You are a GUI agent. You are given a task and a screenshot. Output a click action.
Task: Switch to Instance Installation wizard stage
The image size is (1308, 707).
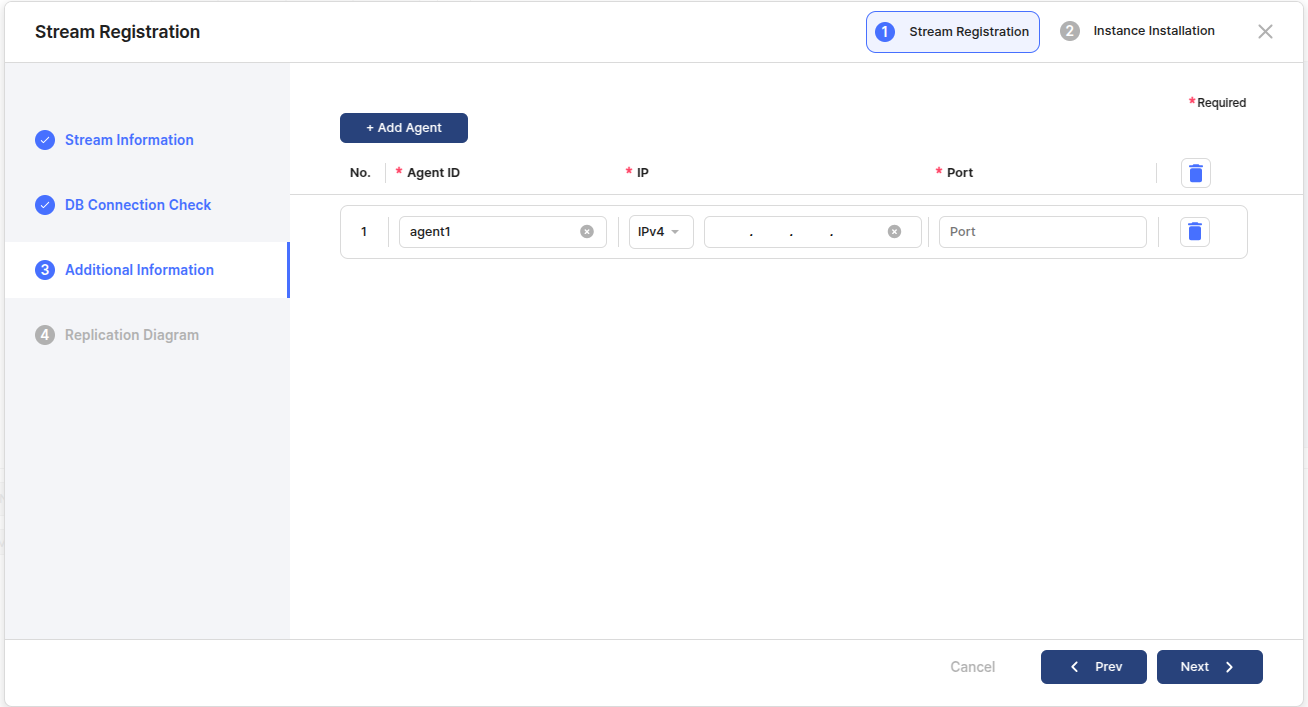tap(1138, 31)
